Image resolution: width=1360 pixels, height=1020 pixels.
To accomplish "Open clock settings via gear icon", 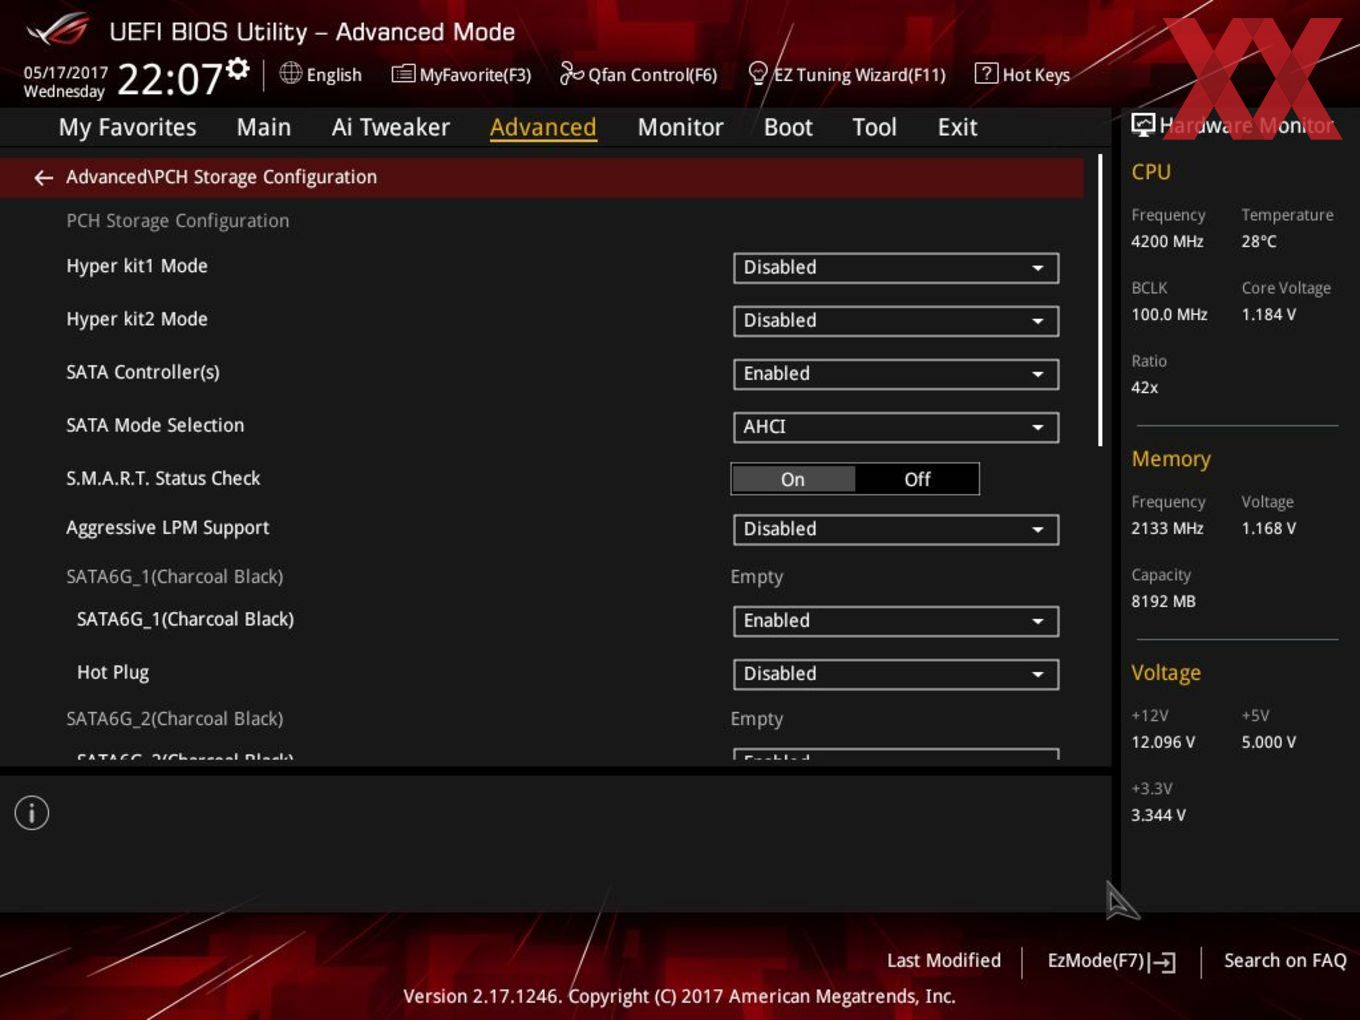I will [x=237, y=68].
